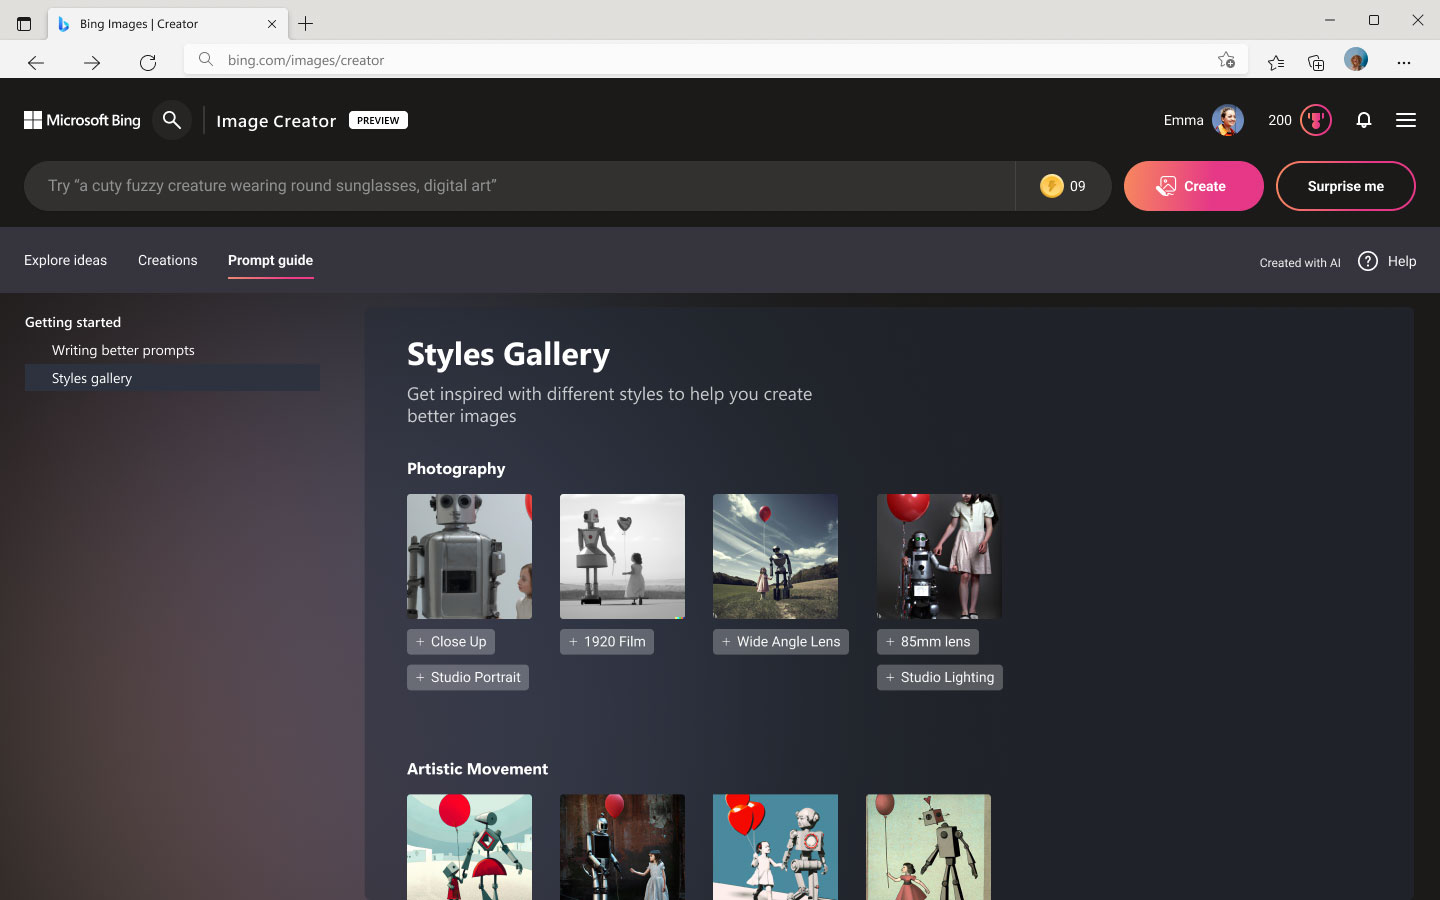Switch to the Explore ideas tab
The width and height of the screenshot is (1440, 900).
tap(65, 260)
